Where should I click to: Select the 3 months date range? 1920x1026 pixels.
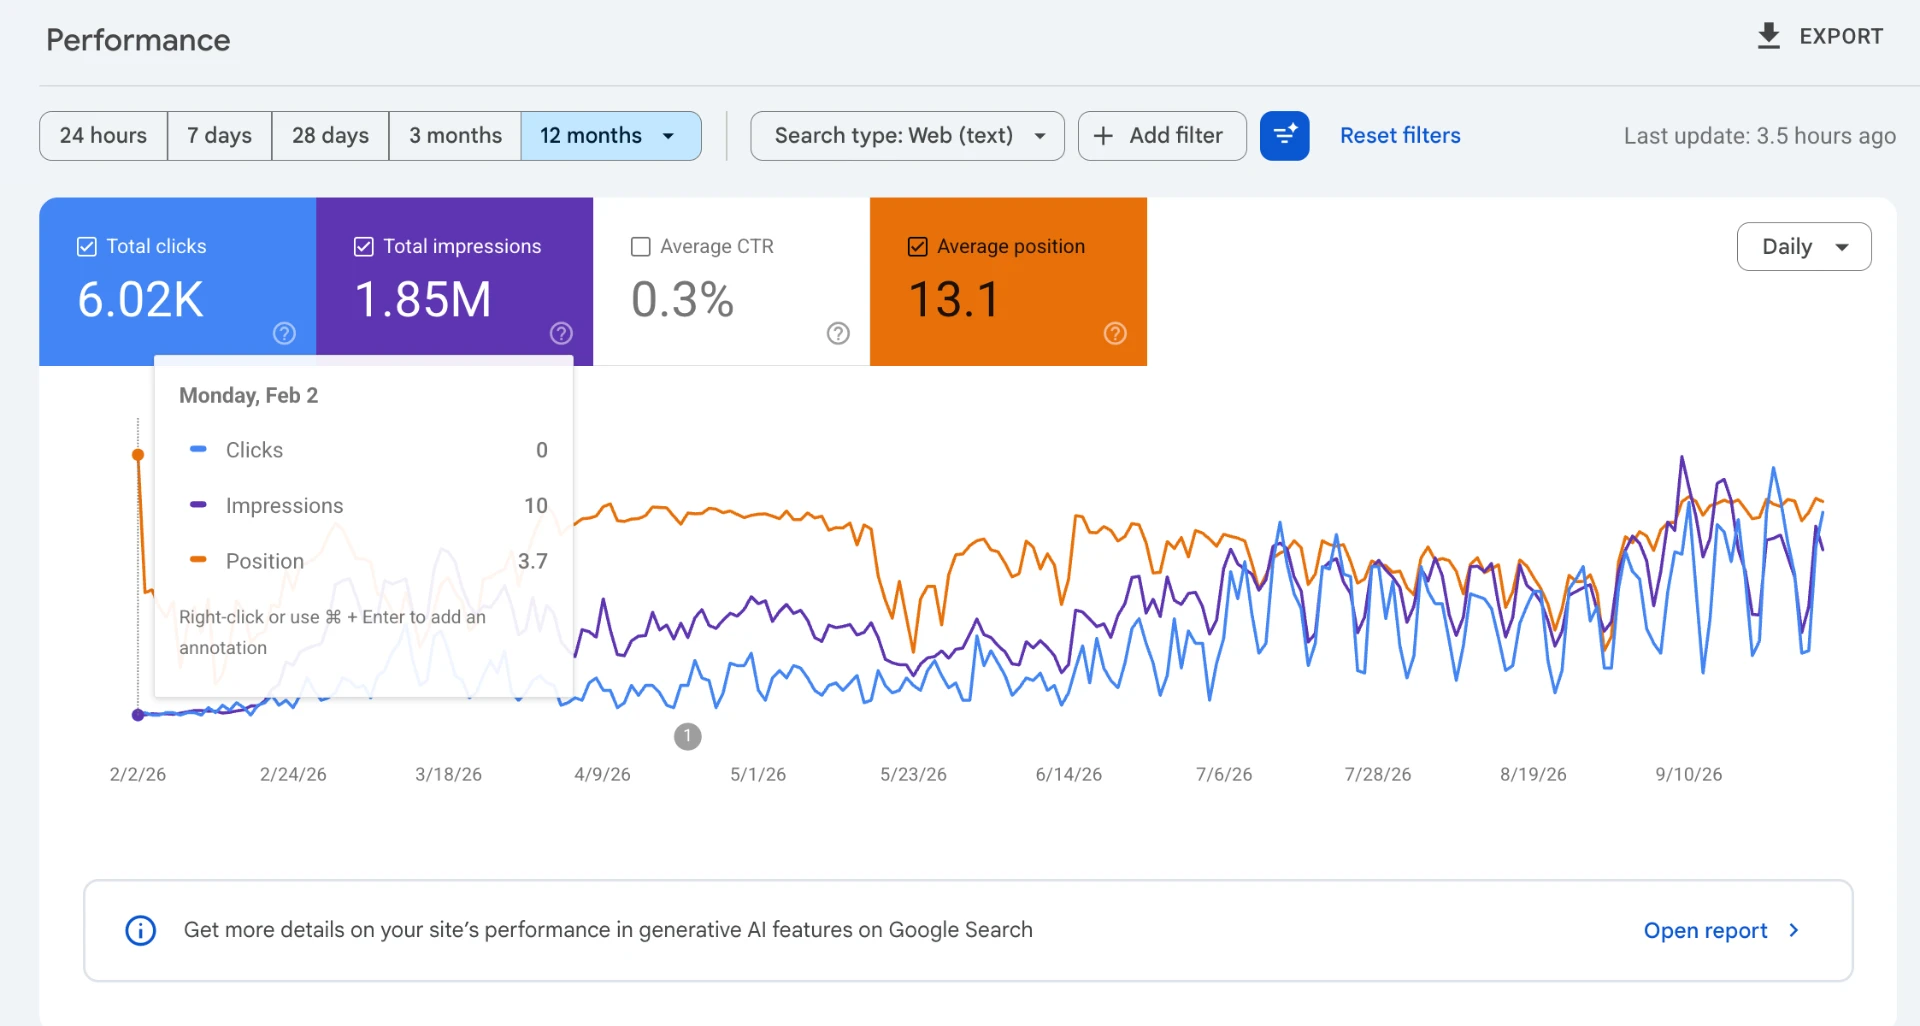455,135
